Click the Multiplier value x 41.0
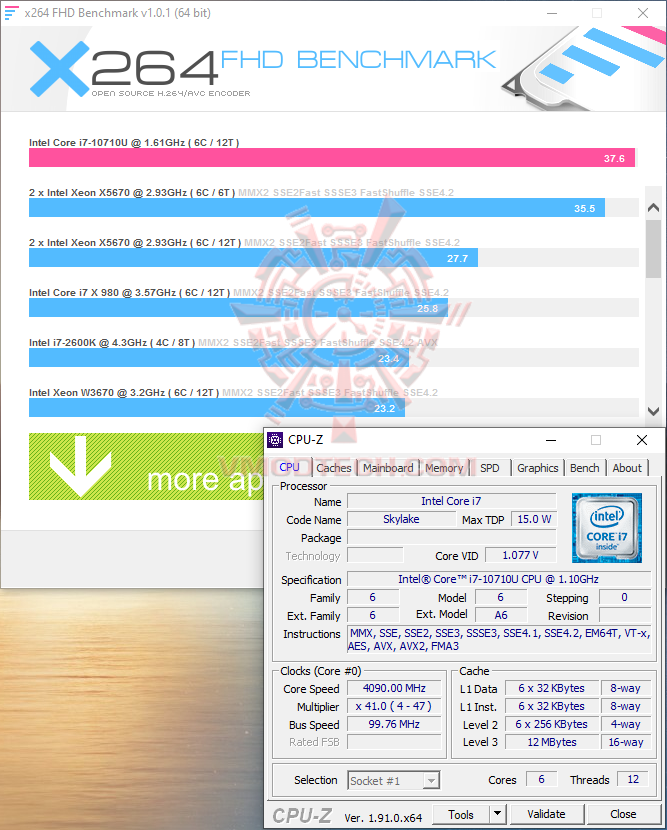667x830 pixels. (x=394, y=706)
